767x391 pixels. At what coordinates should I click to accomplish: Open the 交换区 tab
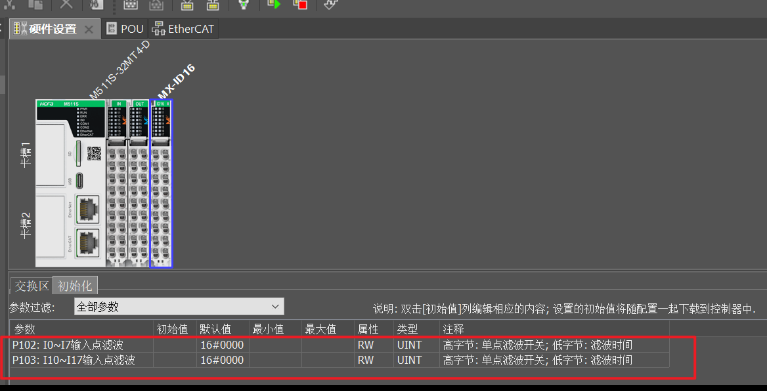click(x=31, y=286)
